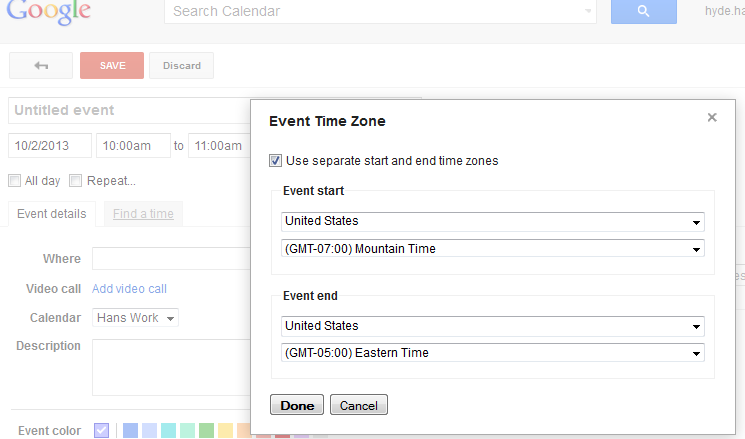Enable the All day checkbox
The height and width of the screenshot is (439, 745).
coord(15,181)
